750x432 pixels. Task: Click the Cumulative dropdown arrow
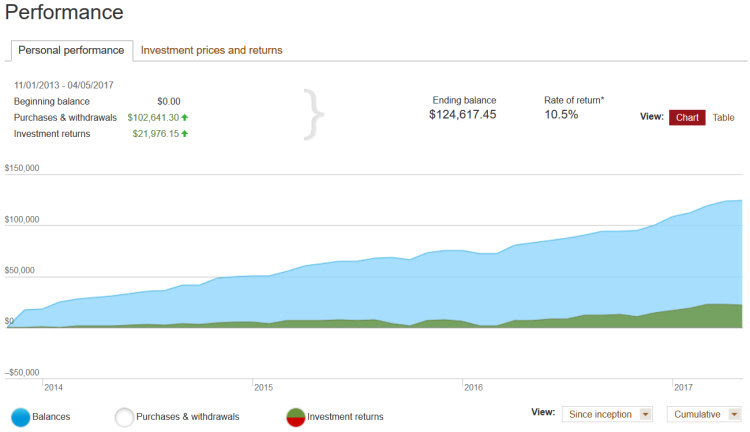tap(734, 414)
